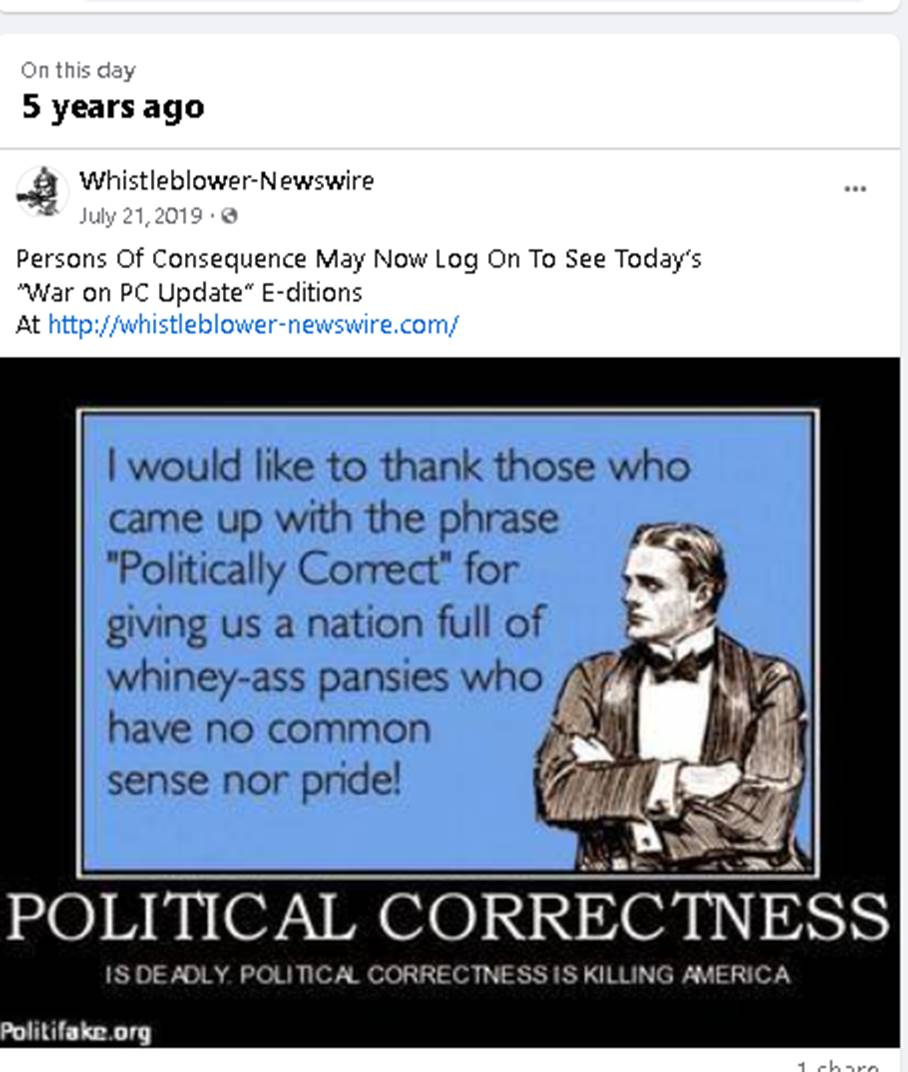
Task: Click the Politifake.org watermark
Action: coord(76,1032)
